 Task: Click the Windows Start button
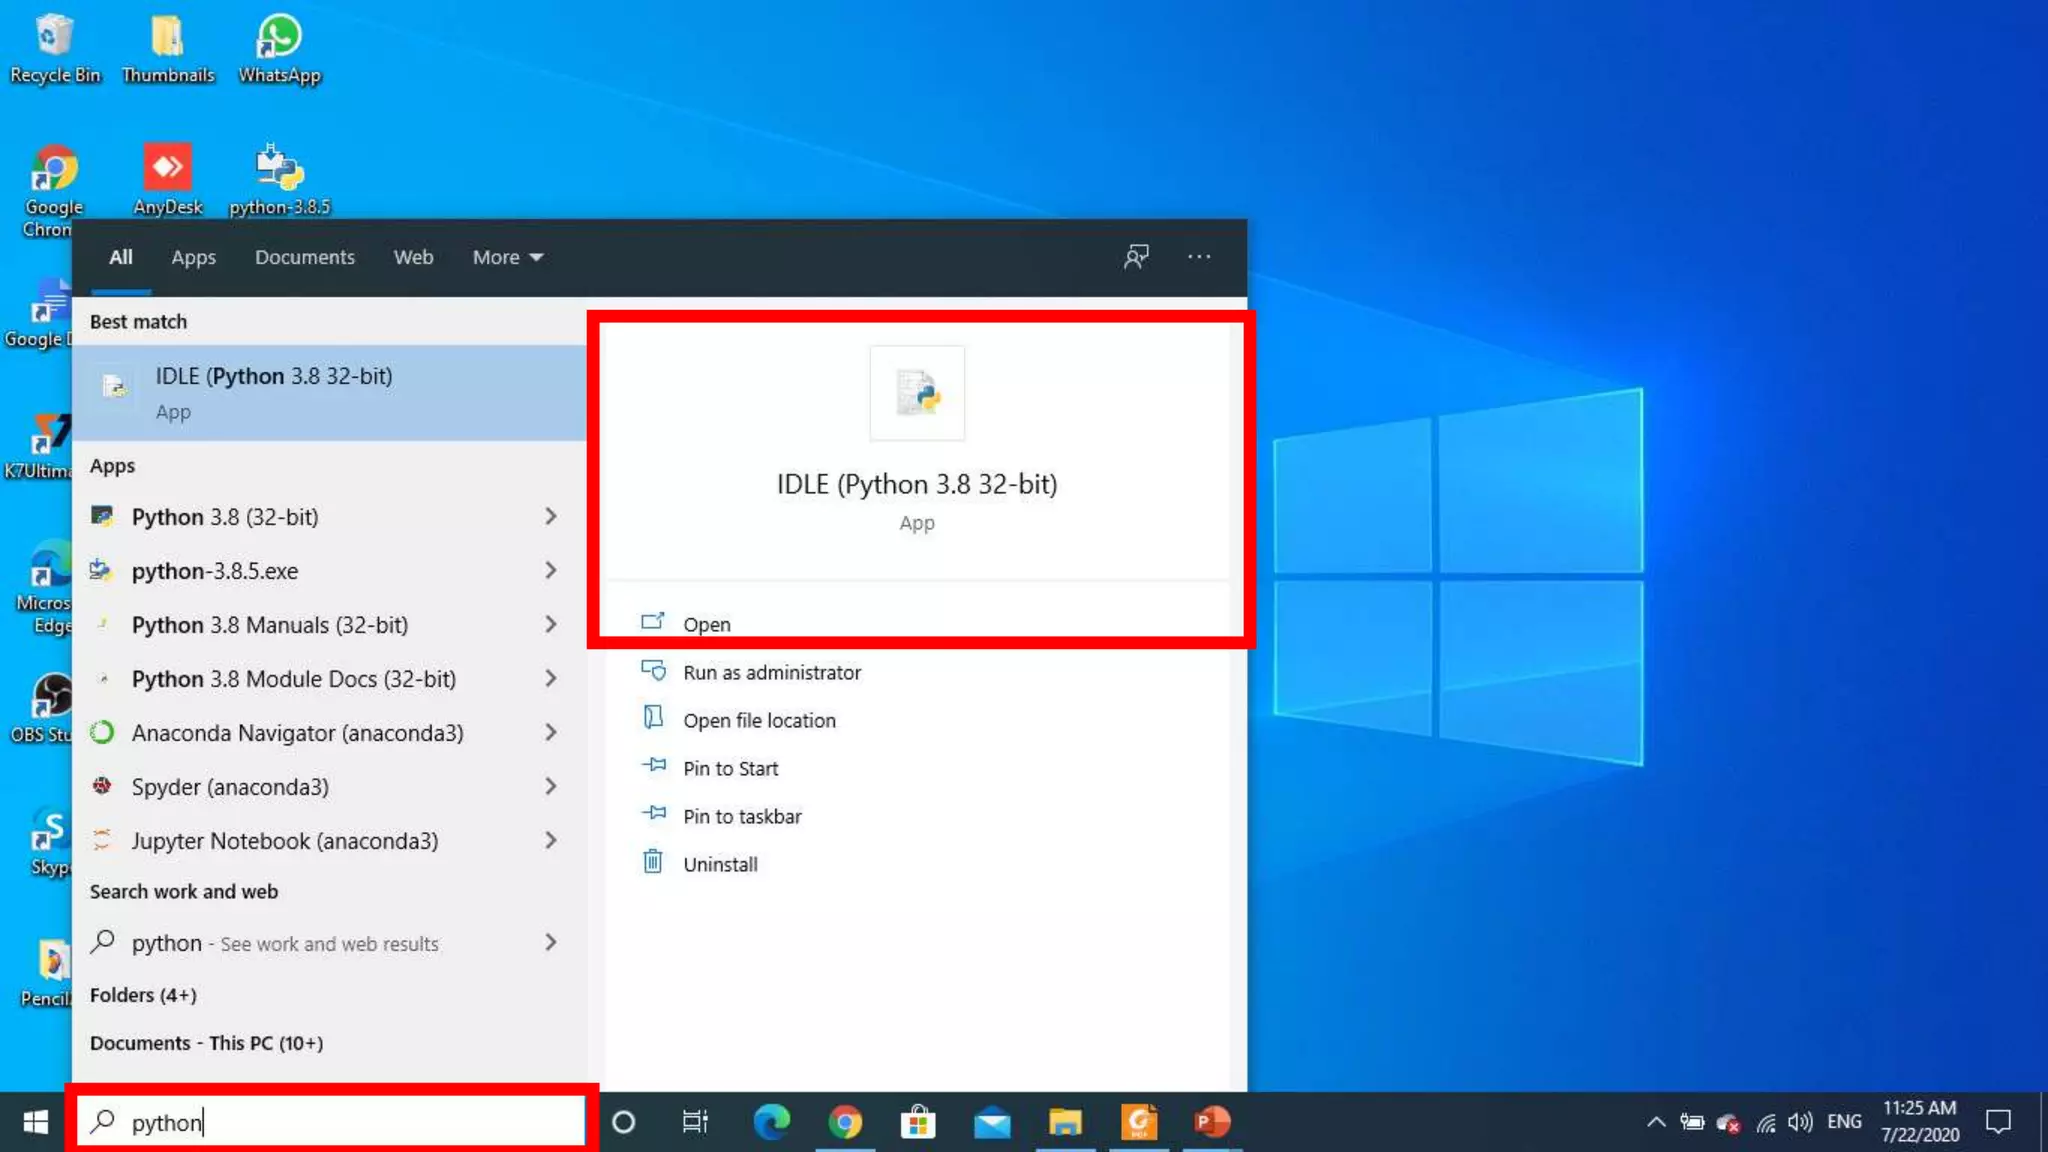click(36, 1122)
